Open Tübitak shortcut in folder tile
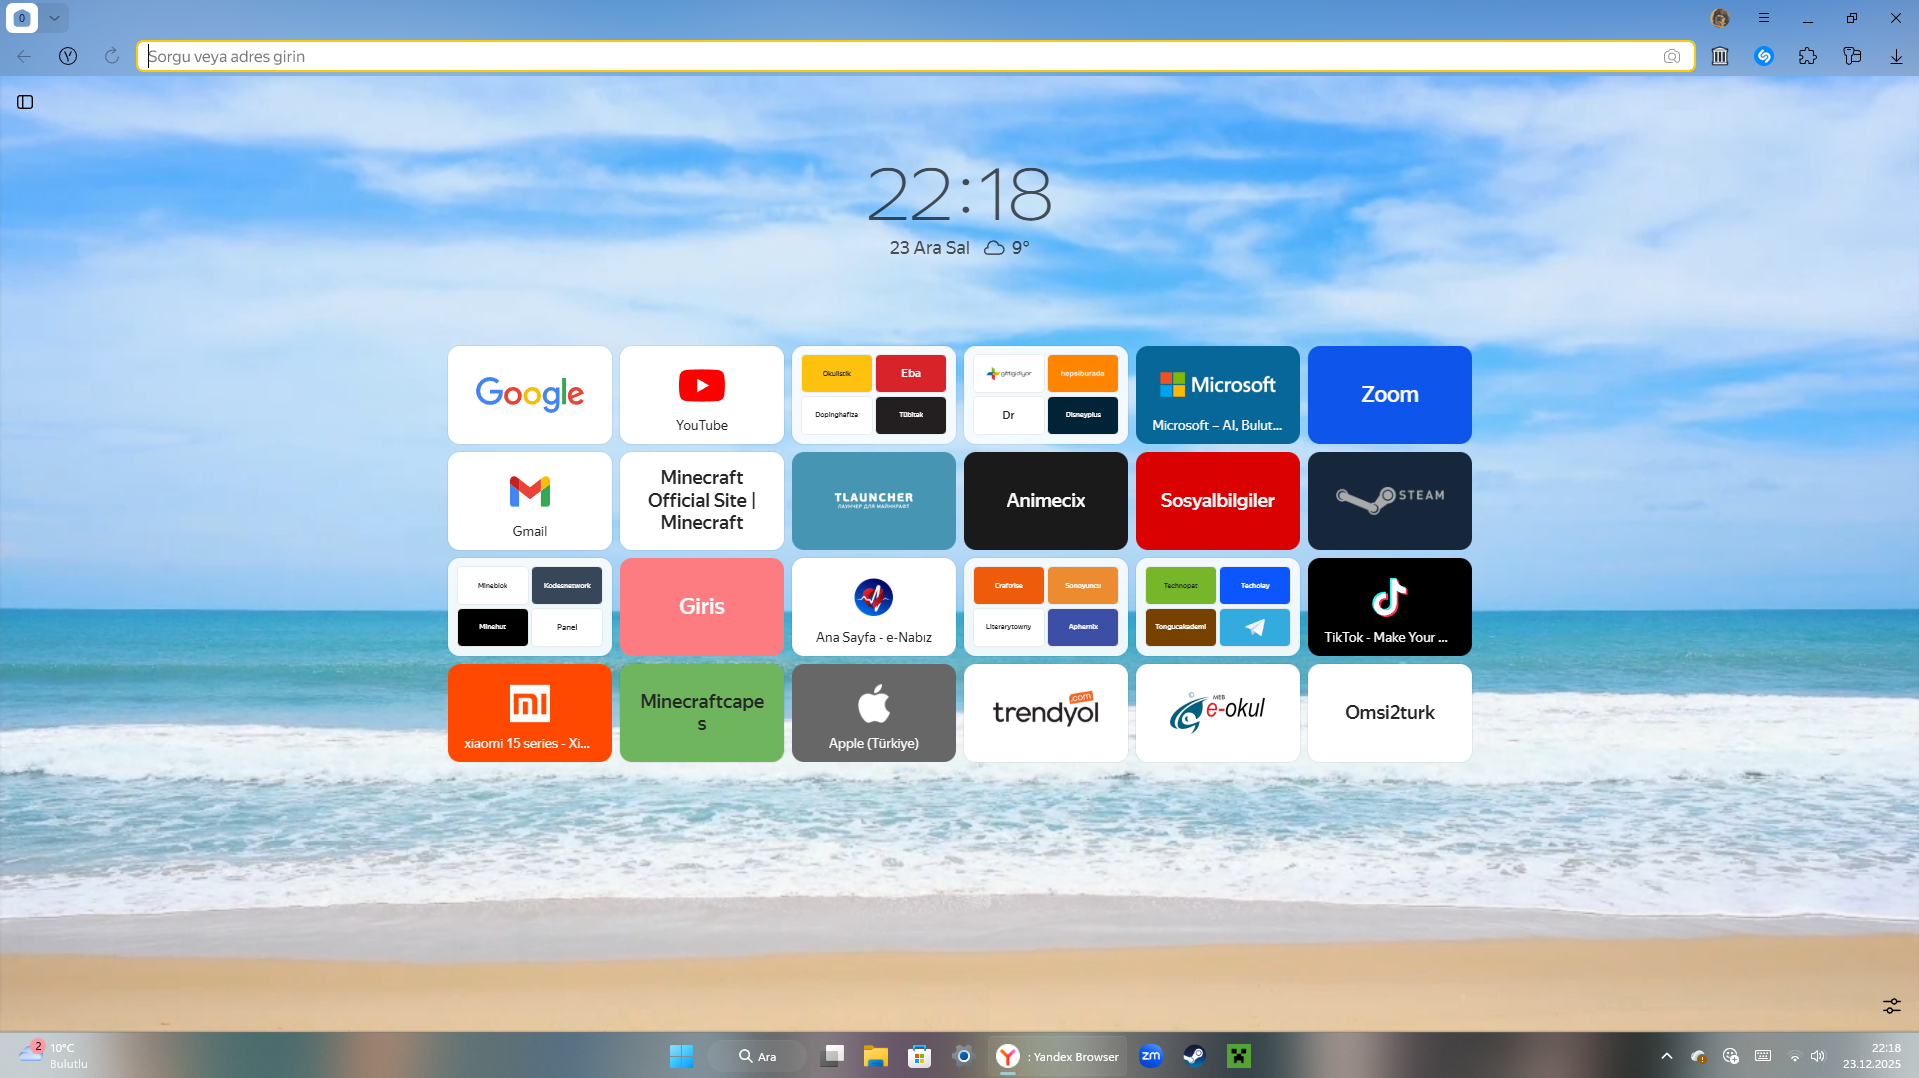The height and width of the screenshot is (1078, 1919). (911, 415)
